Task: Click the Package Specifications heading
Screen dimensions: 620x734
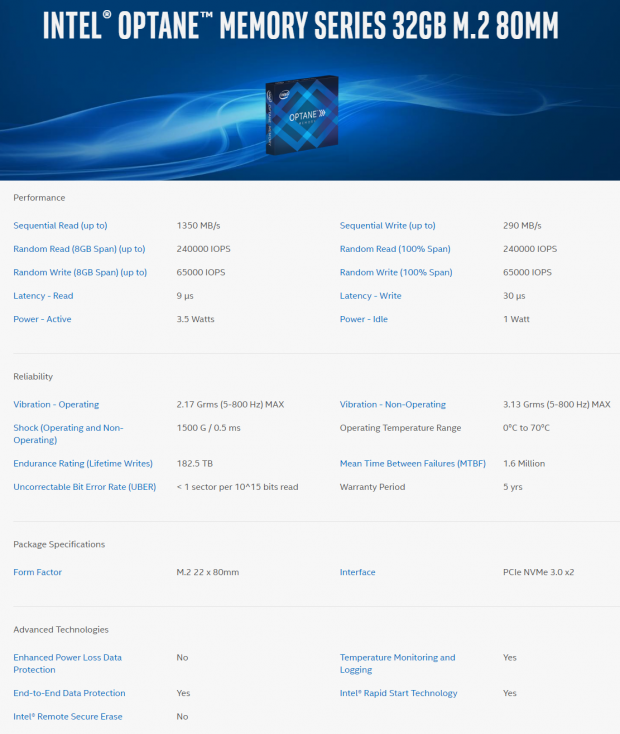Action: (x=59, y=544)
